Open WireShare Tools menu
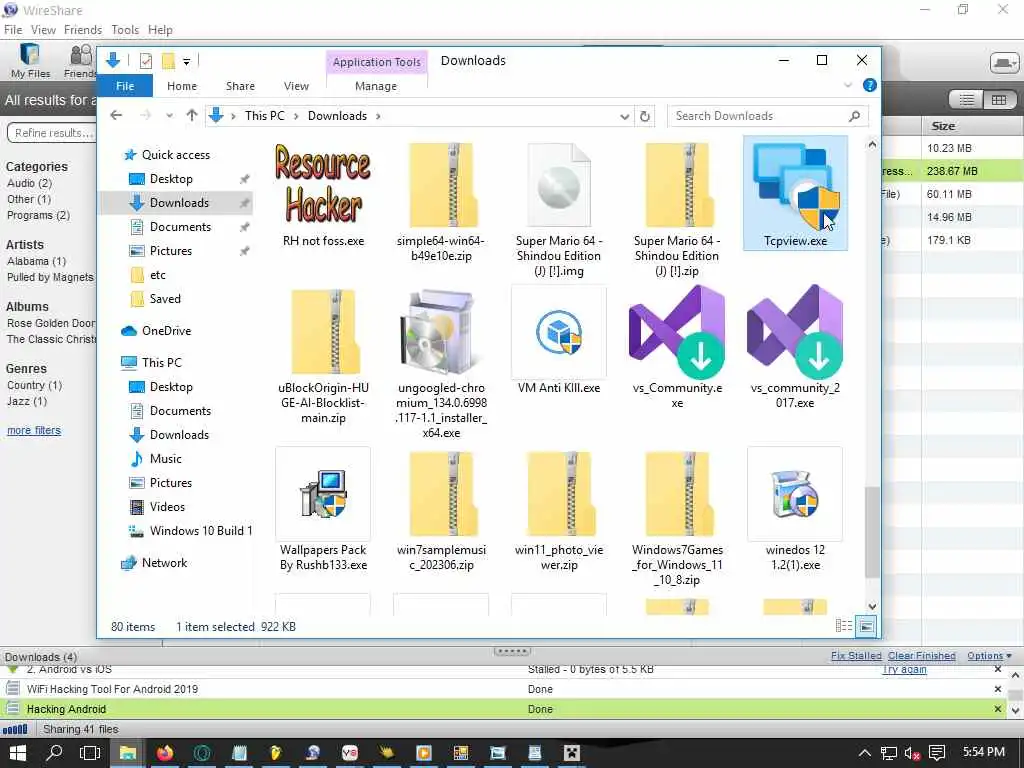This screenshot has height=768, width=1024. tap(125, 30)
